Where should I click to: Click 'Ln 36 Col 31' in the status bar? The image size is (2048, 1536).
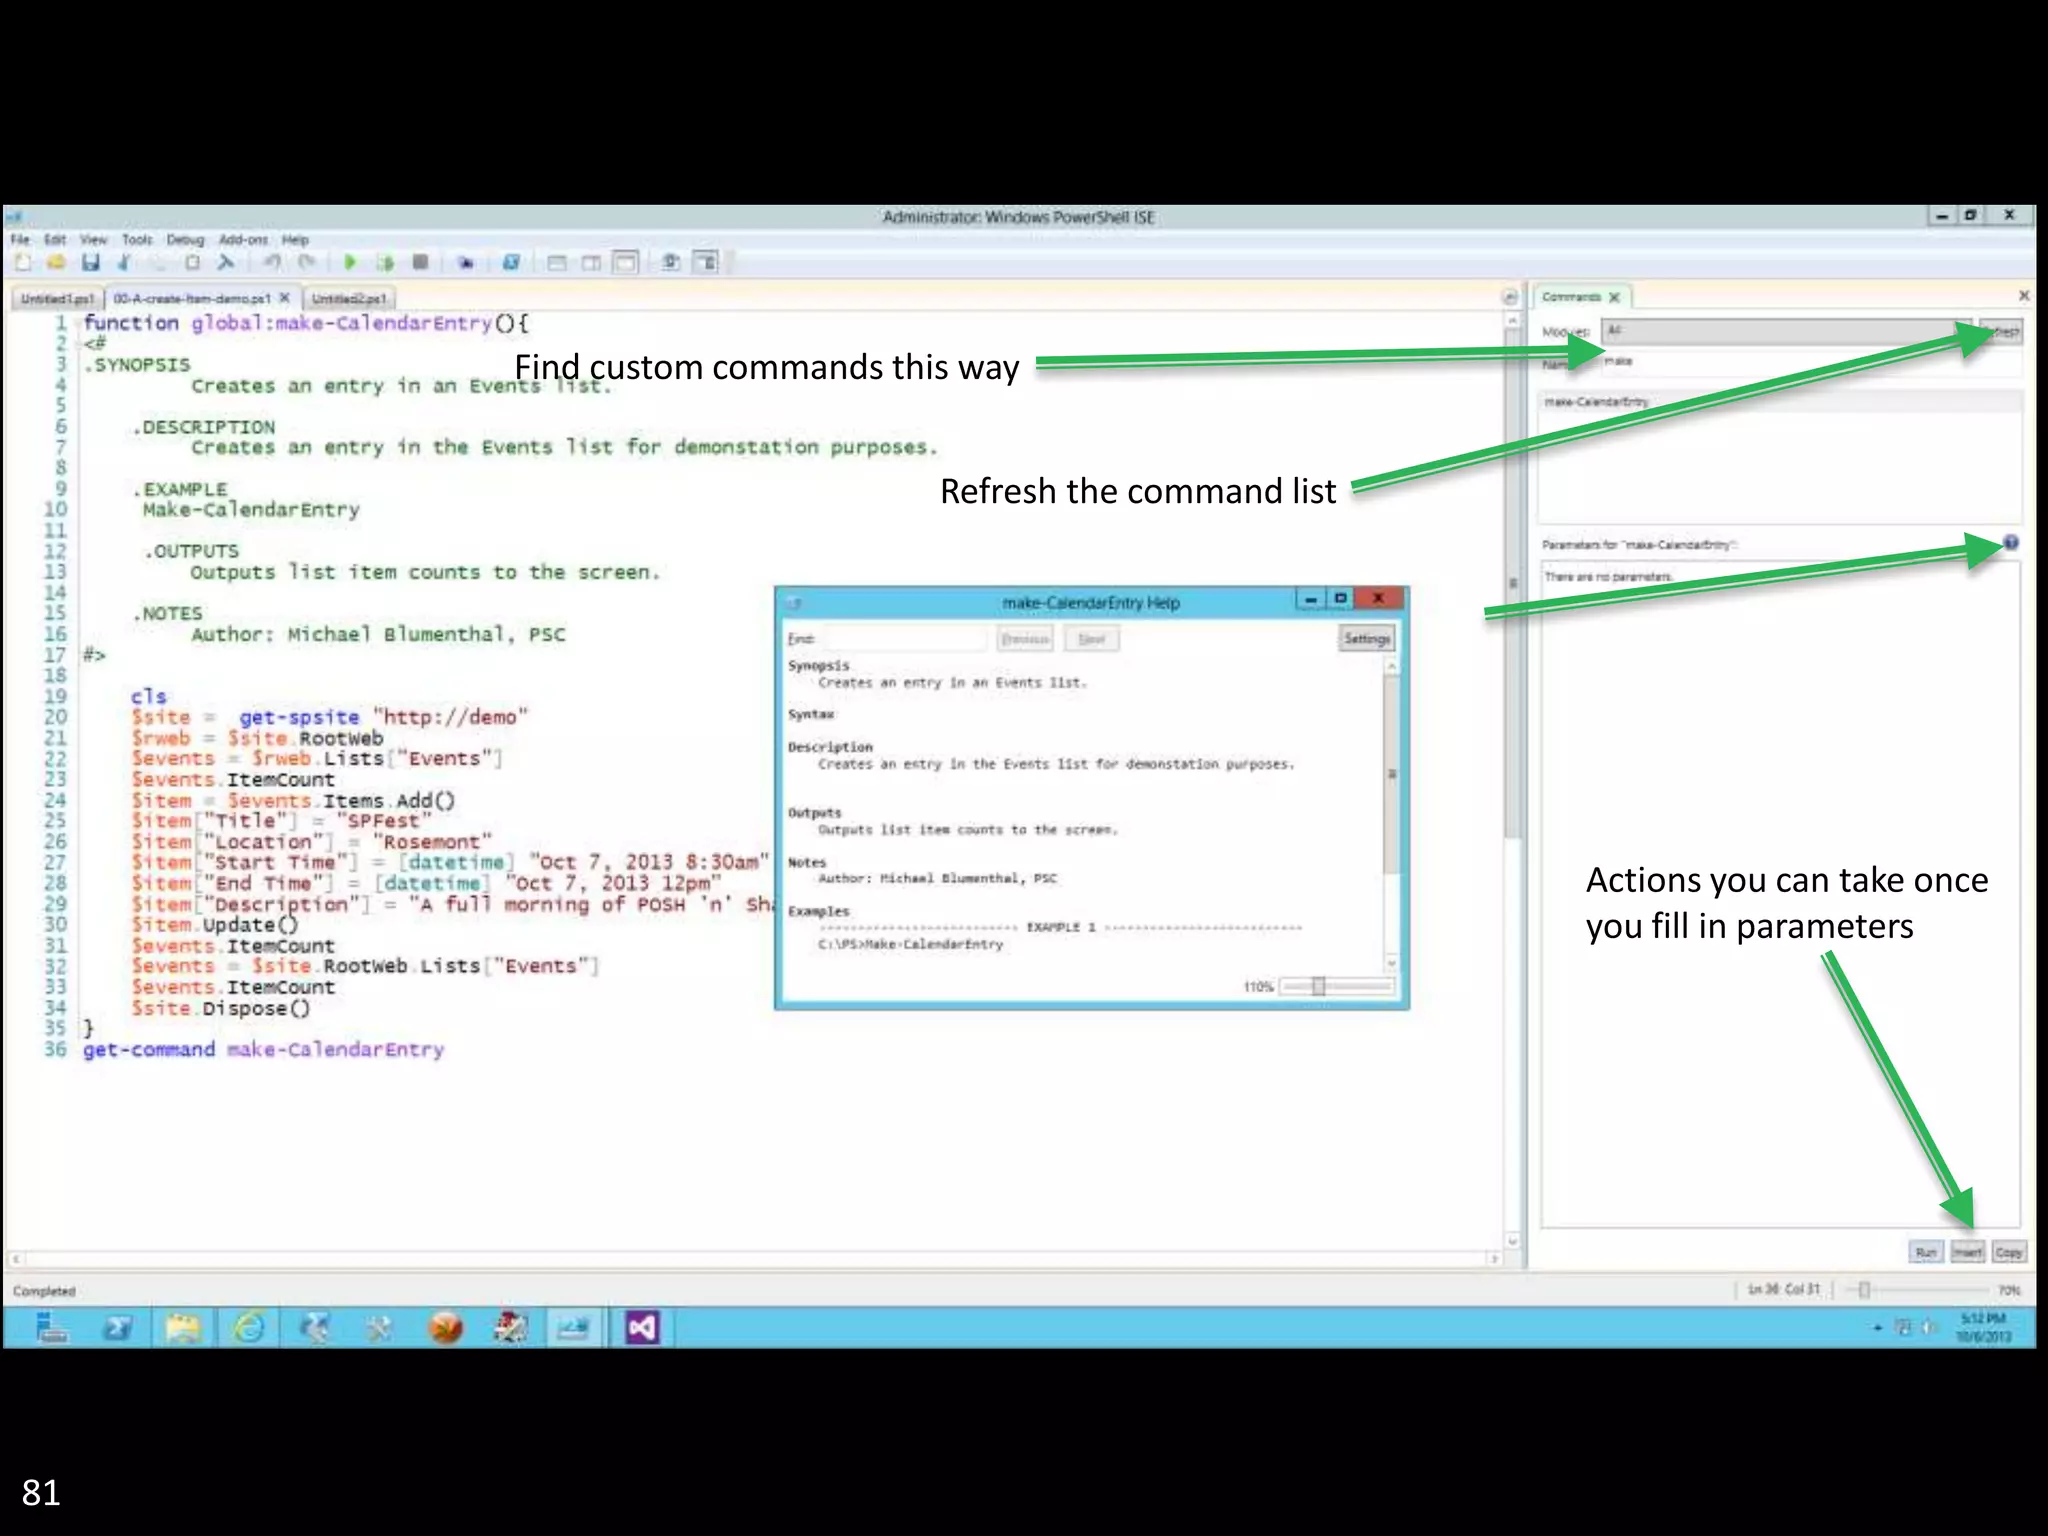(1783, 1290)
